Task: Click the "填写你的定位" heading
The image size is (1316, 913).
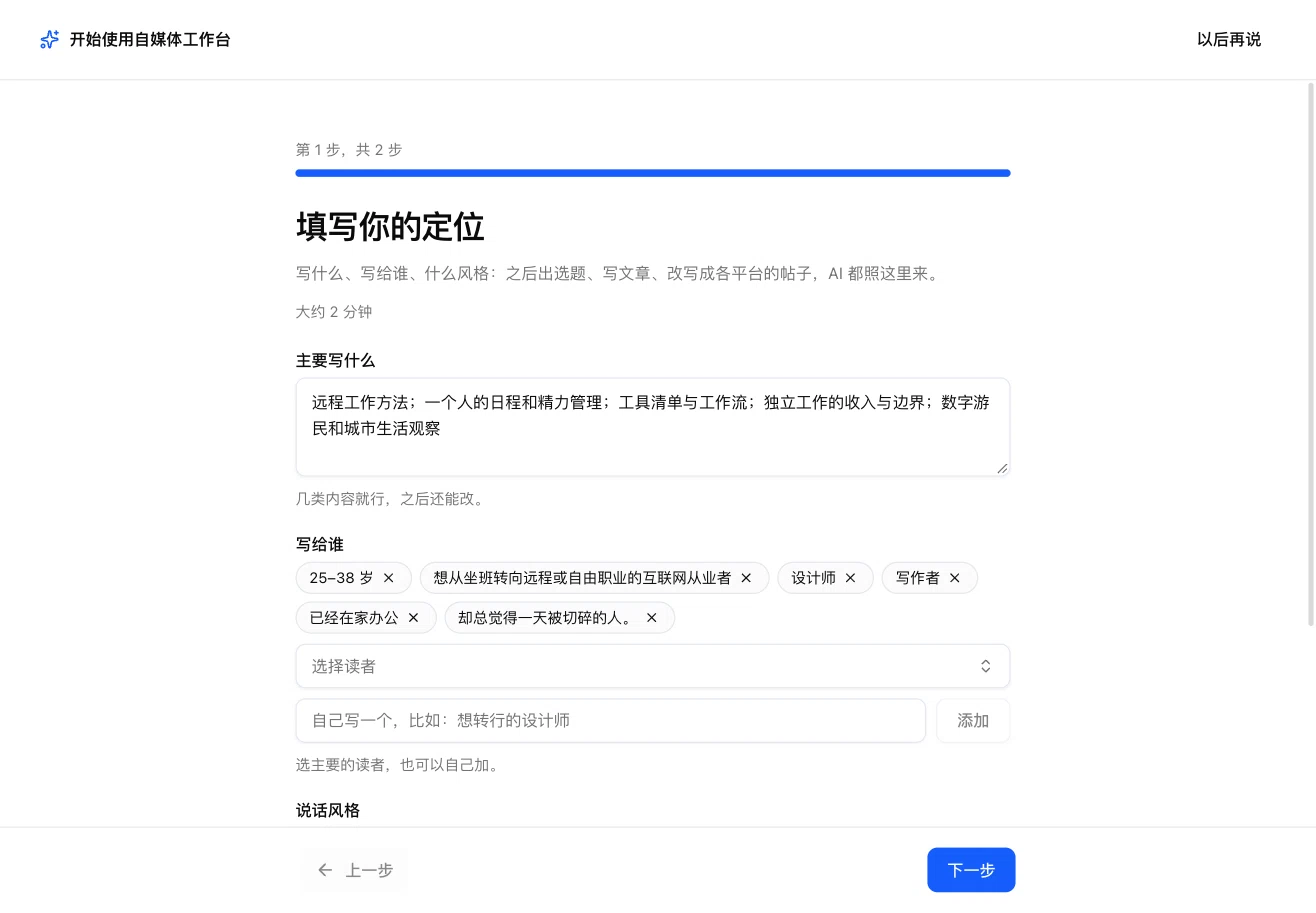Action: click(390, 227)
